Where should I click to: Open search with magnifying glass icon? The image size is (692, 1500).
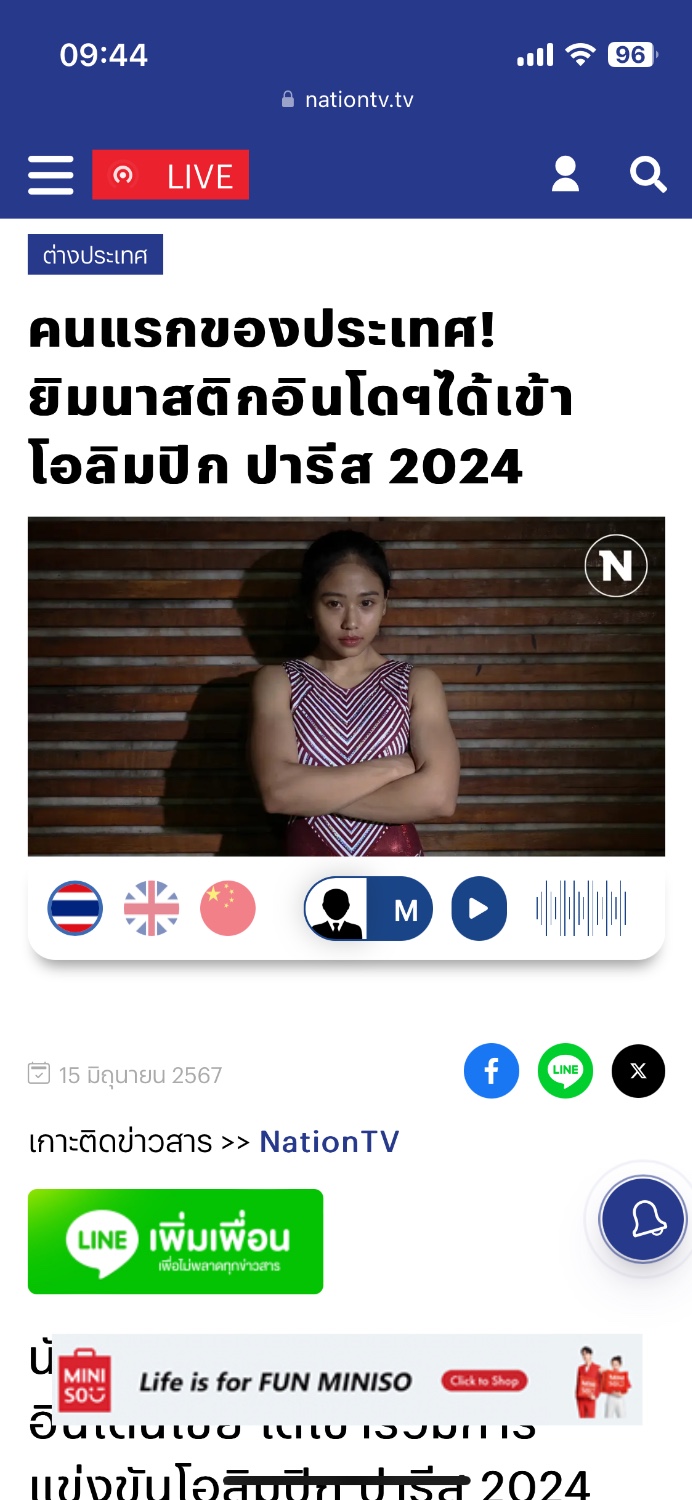[648, 175]
